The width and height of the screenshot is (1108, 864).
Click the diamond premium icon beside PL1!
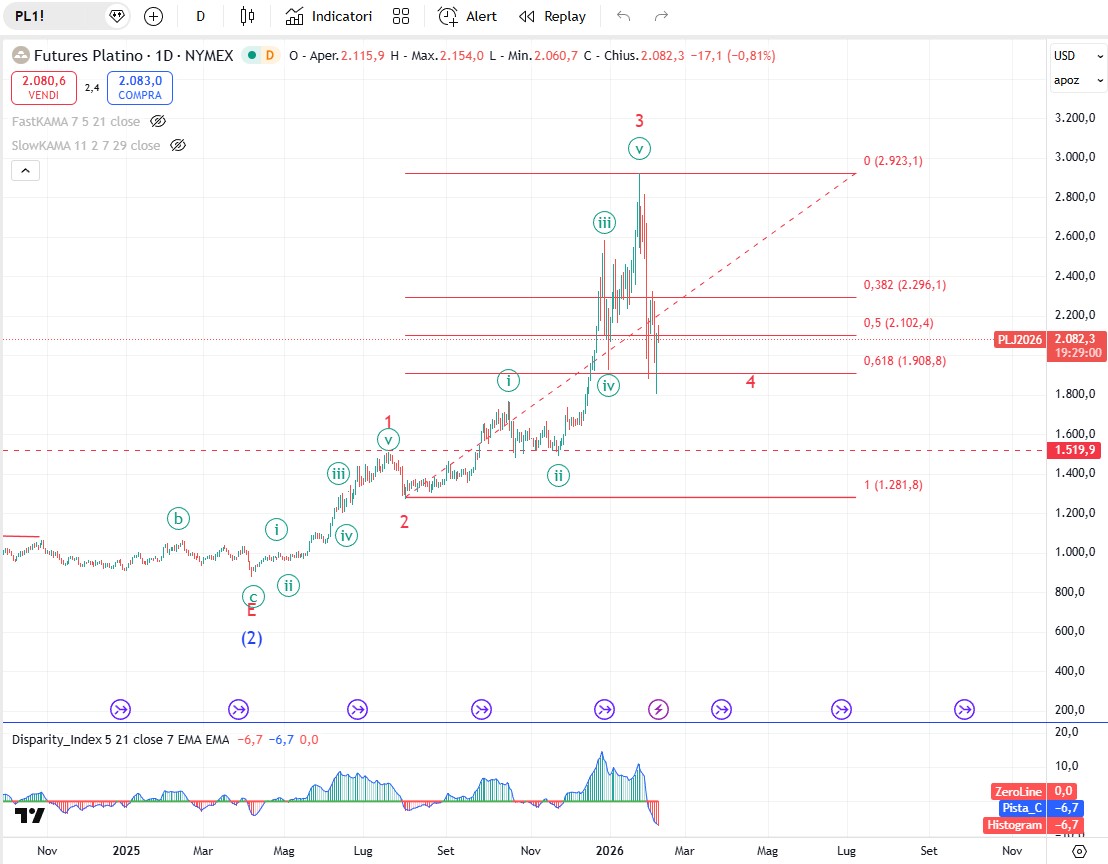[x=117, y=16]
